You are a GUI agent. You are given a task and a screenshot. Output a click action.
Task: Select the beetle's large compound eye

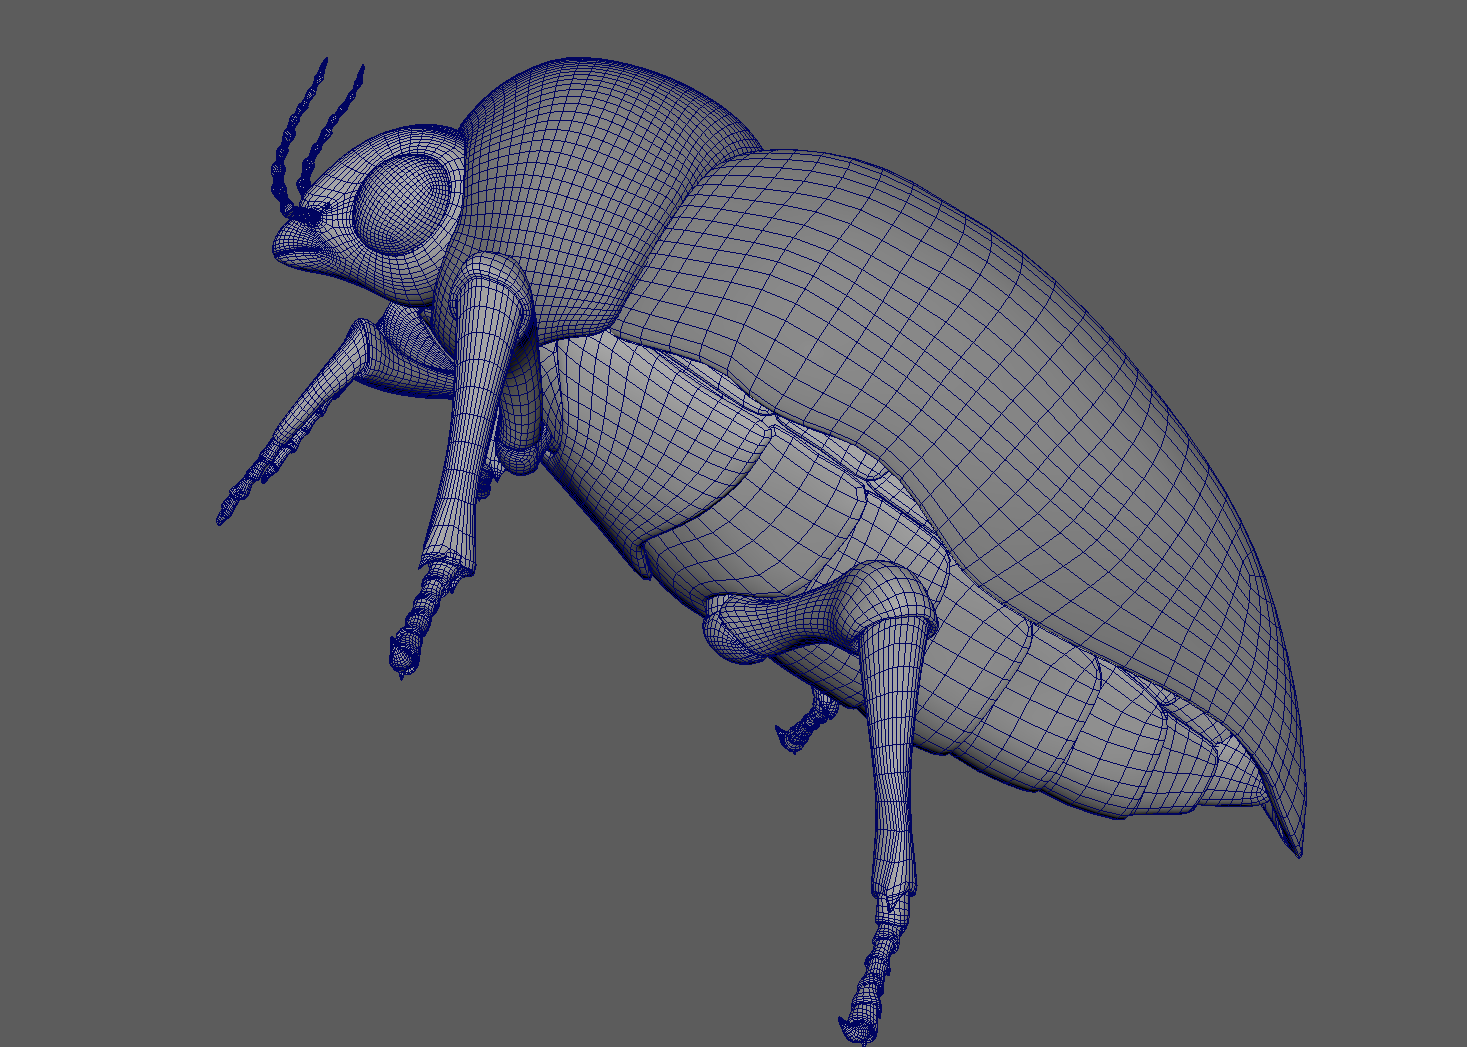pyautogui.click(x=401, y=203)
